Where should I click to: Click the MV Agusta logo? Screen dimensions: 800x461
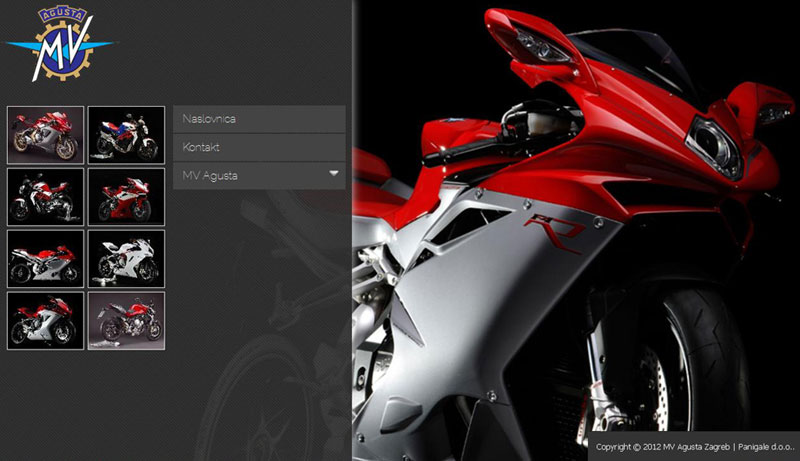point(59,45)
